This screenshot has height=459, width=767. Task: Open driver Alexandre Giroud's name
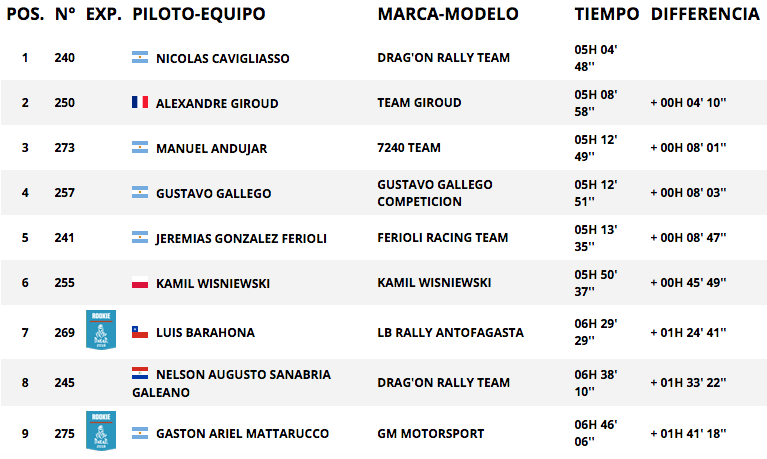pyautogui.click(x=217, y=103)
